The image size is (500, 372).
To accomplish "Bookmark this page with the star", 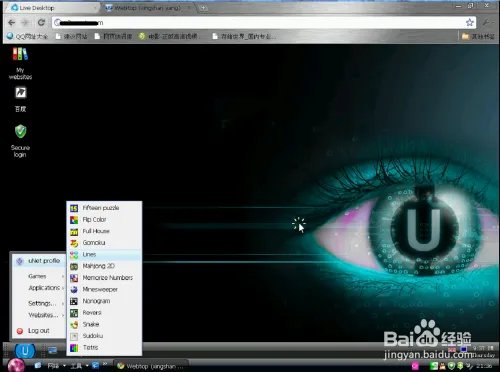I will pyautogui.click(x=470, y=23).
